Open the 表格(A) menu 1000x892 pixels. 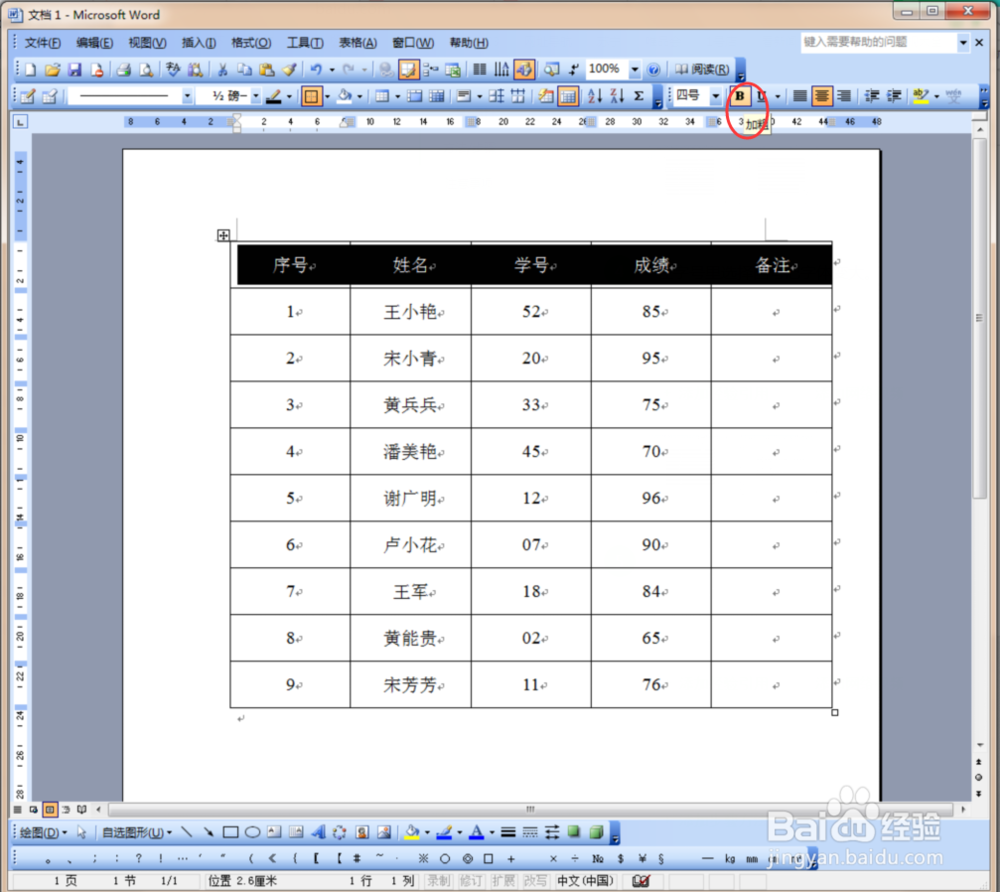(356, 42)
